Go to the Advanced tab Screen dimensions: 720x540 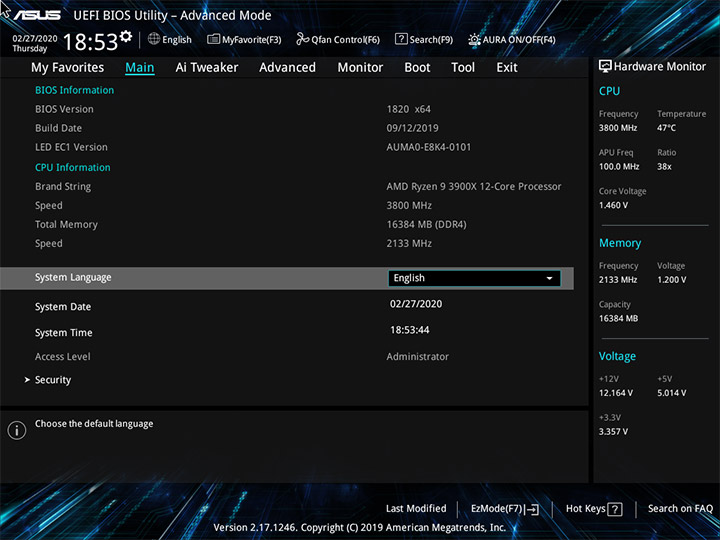click(x=287, y=68)
